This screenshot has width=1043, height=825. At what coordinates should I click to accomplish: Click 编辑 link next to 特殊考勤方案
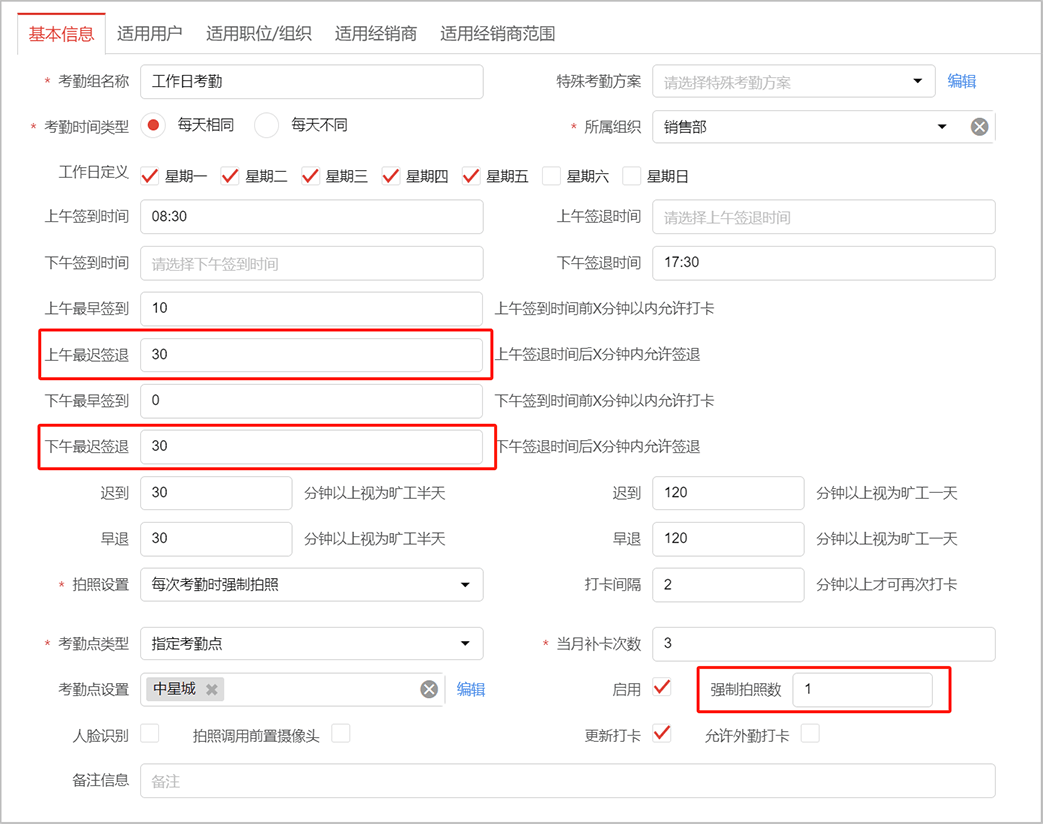click(x=962, y=82)
